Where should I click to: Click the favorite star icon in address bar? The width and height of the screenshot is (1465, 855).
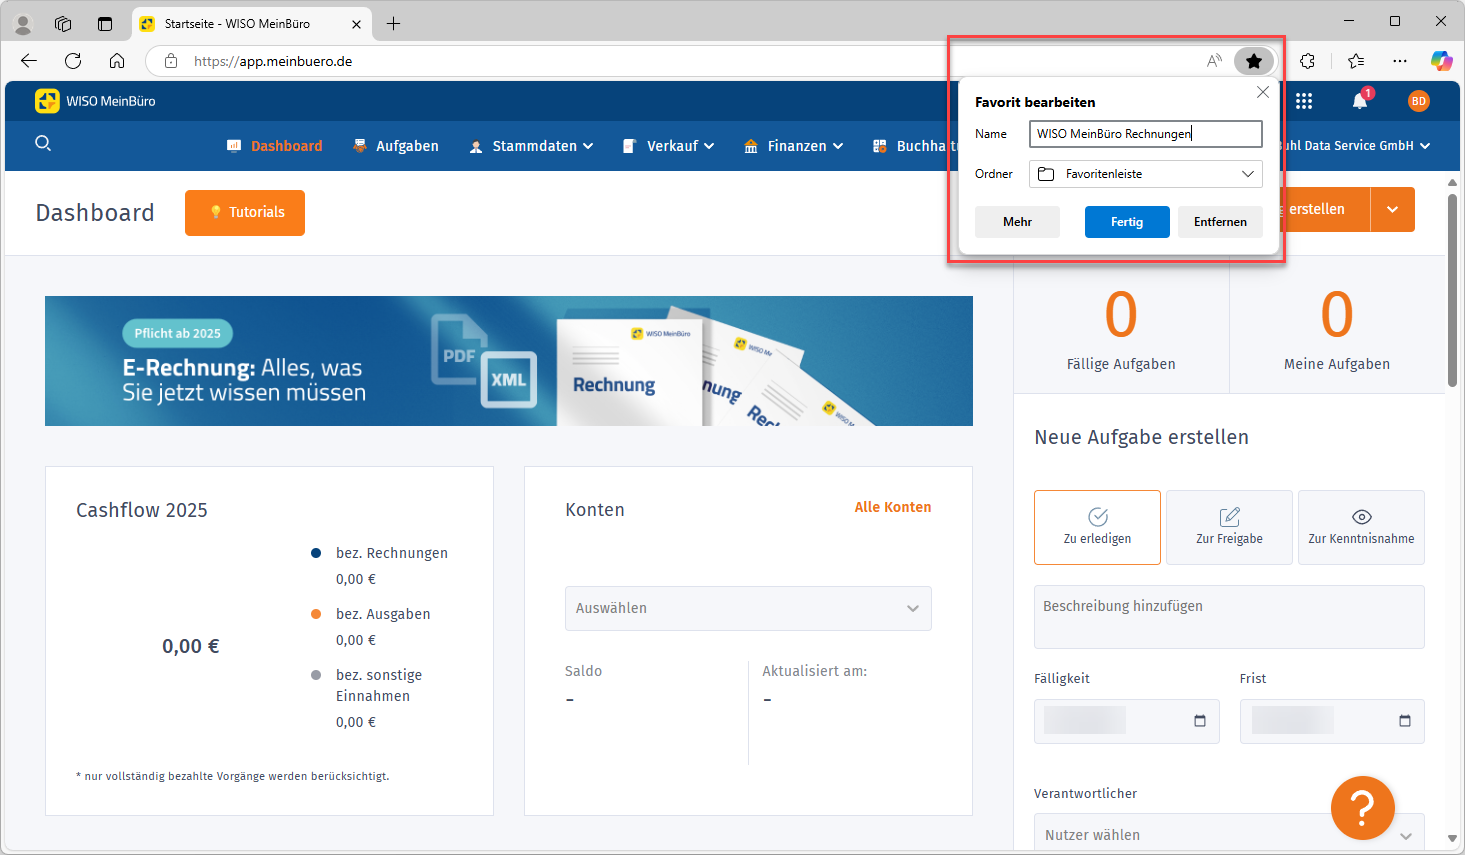click(1254, 61)
